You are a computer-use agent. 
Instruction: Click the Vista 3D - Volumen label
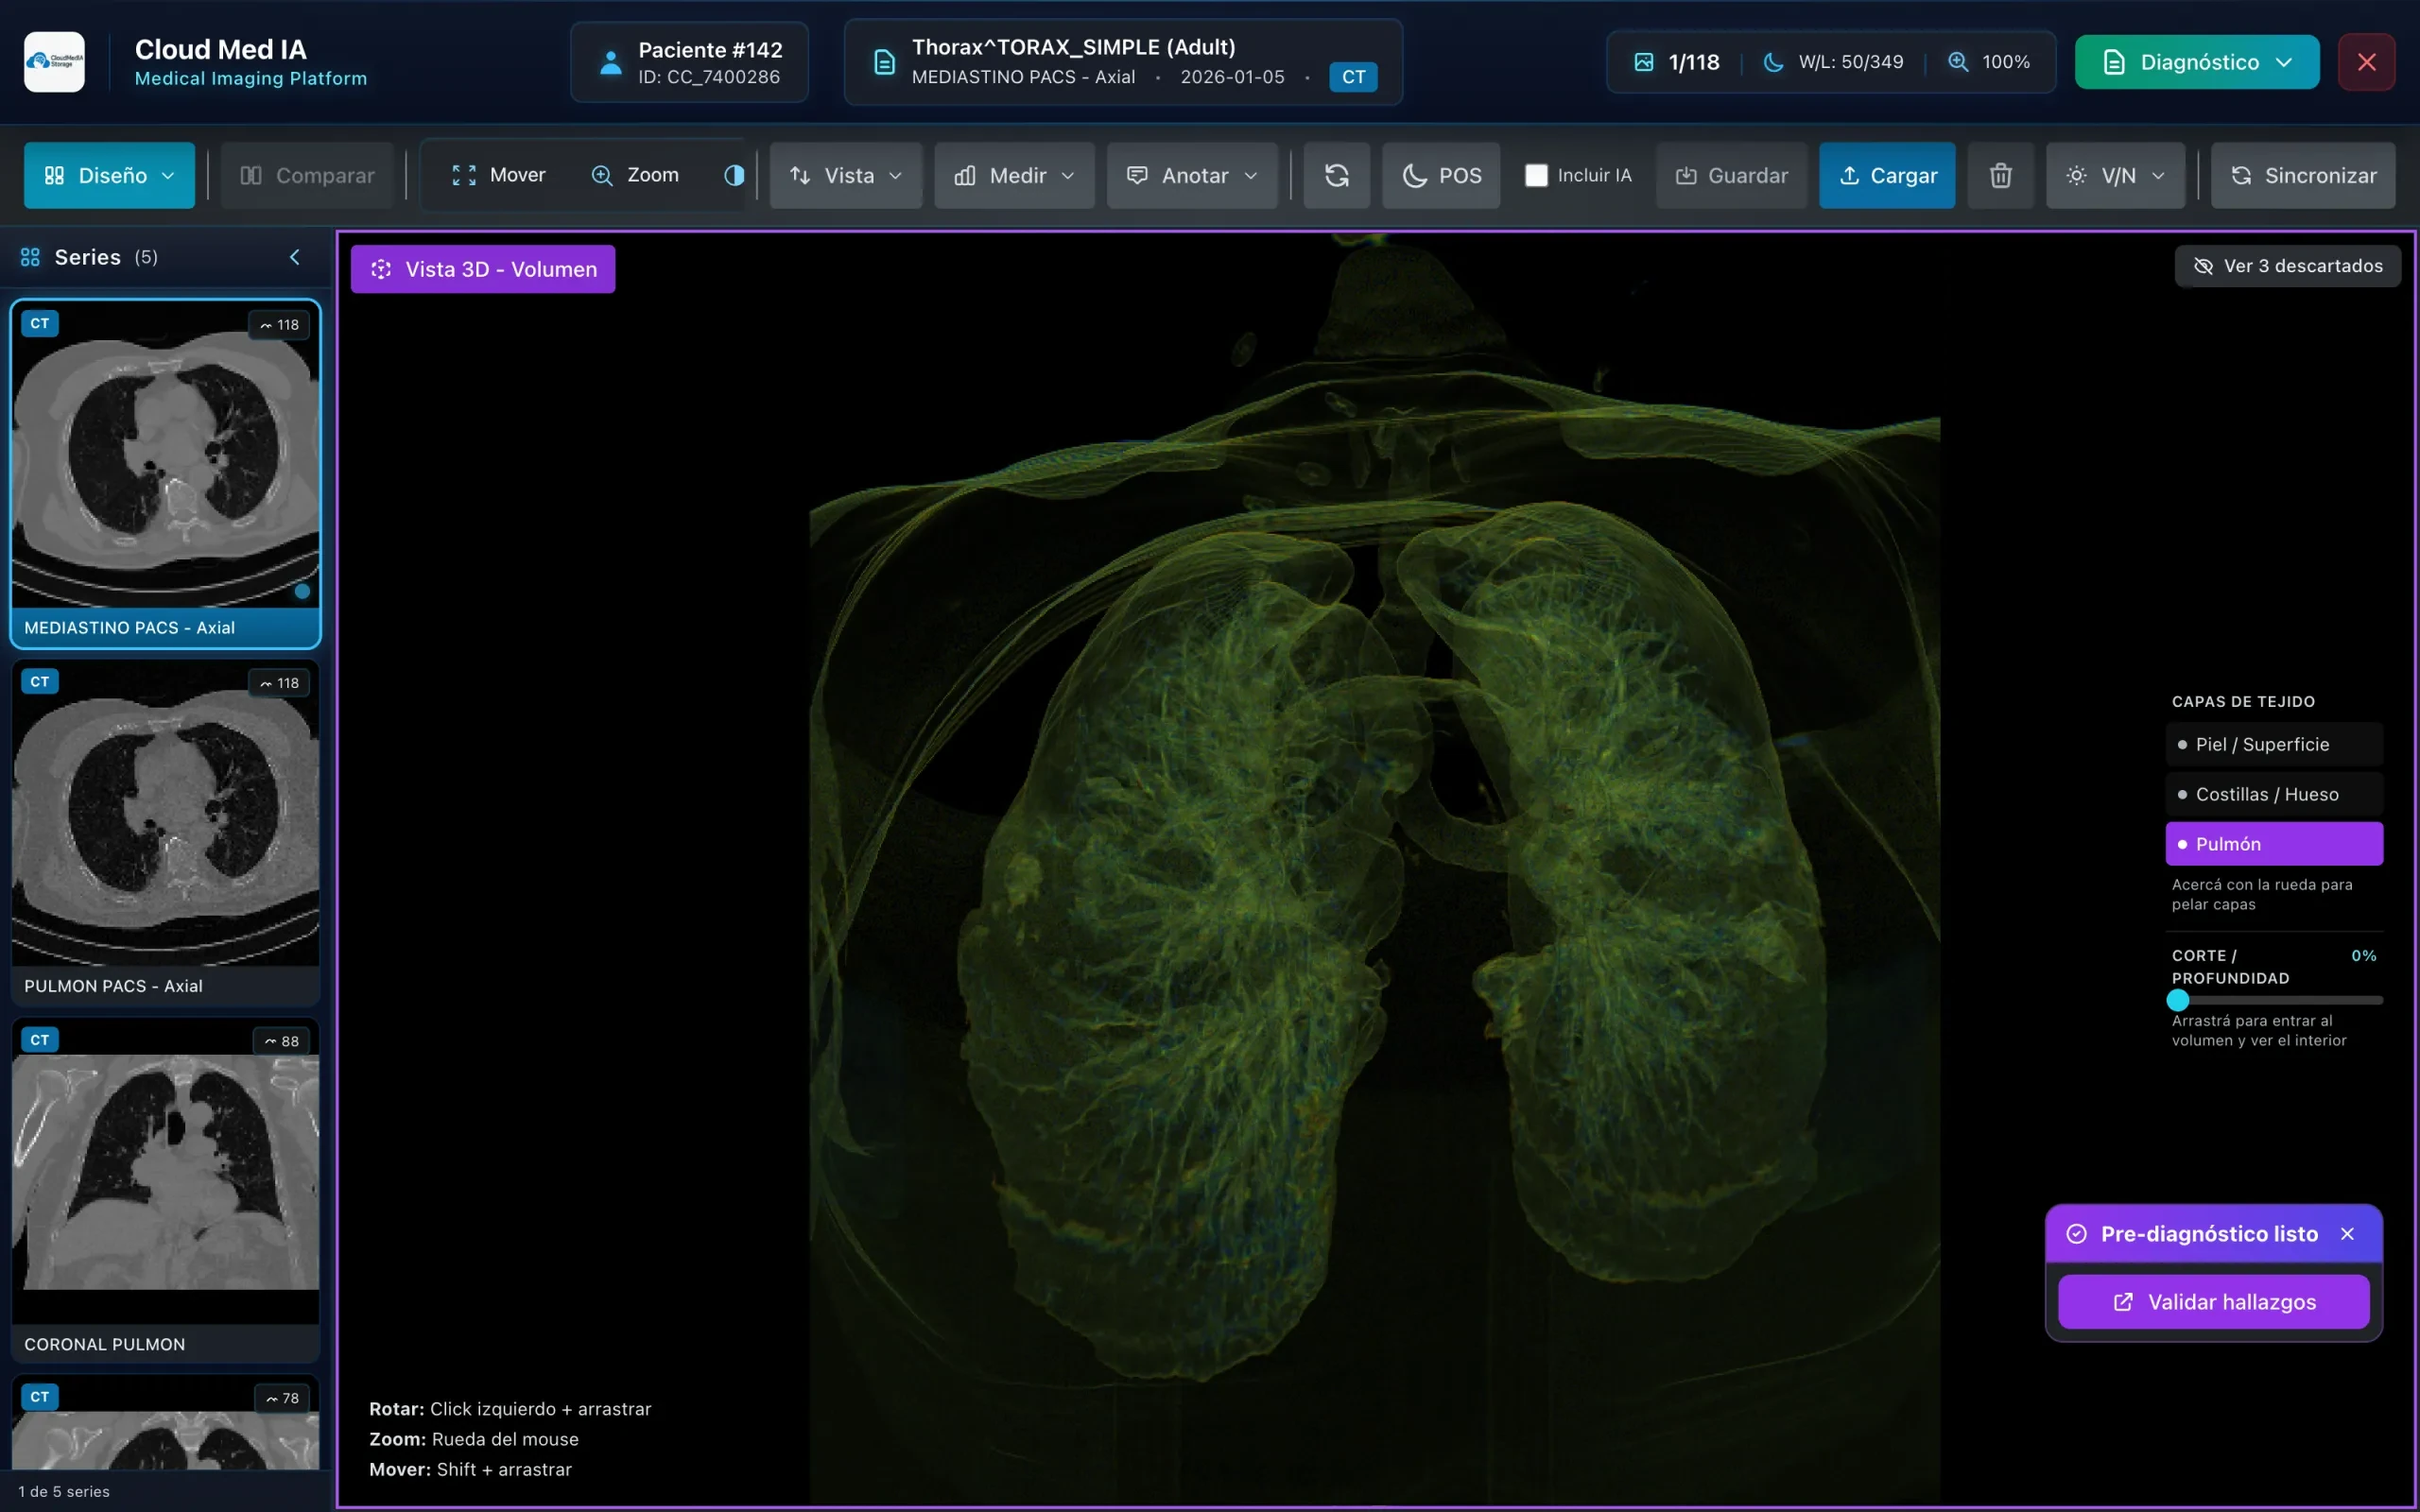tap(483, 269)
